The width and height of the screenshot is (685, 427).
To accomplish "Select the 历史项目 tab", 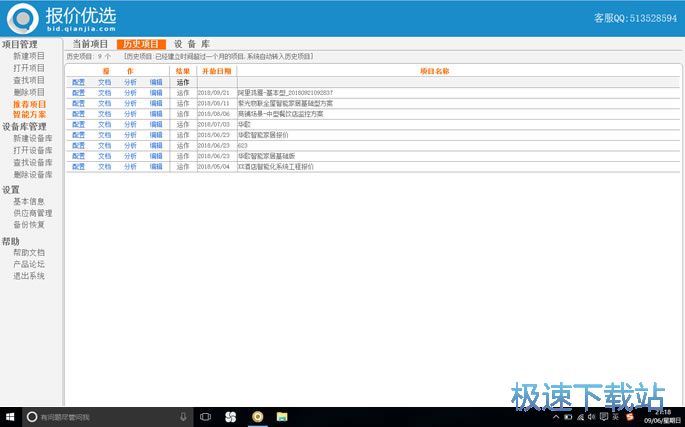I will pos(140,44).
